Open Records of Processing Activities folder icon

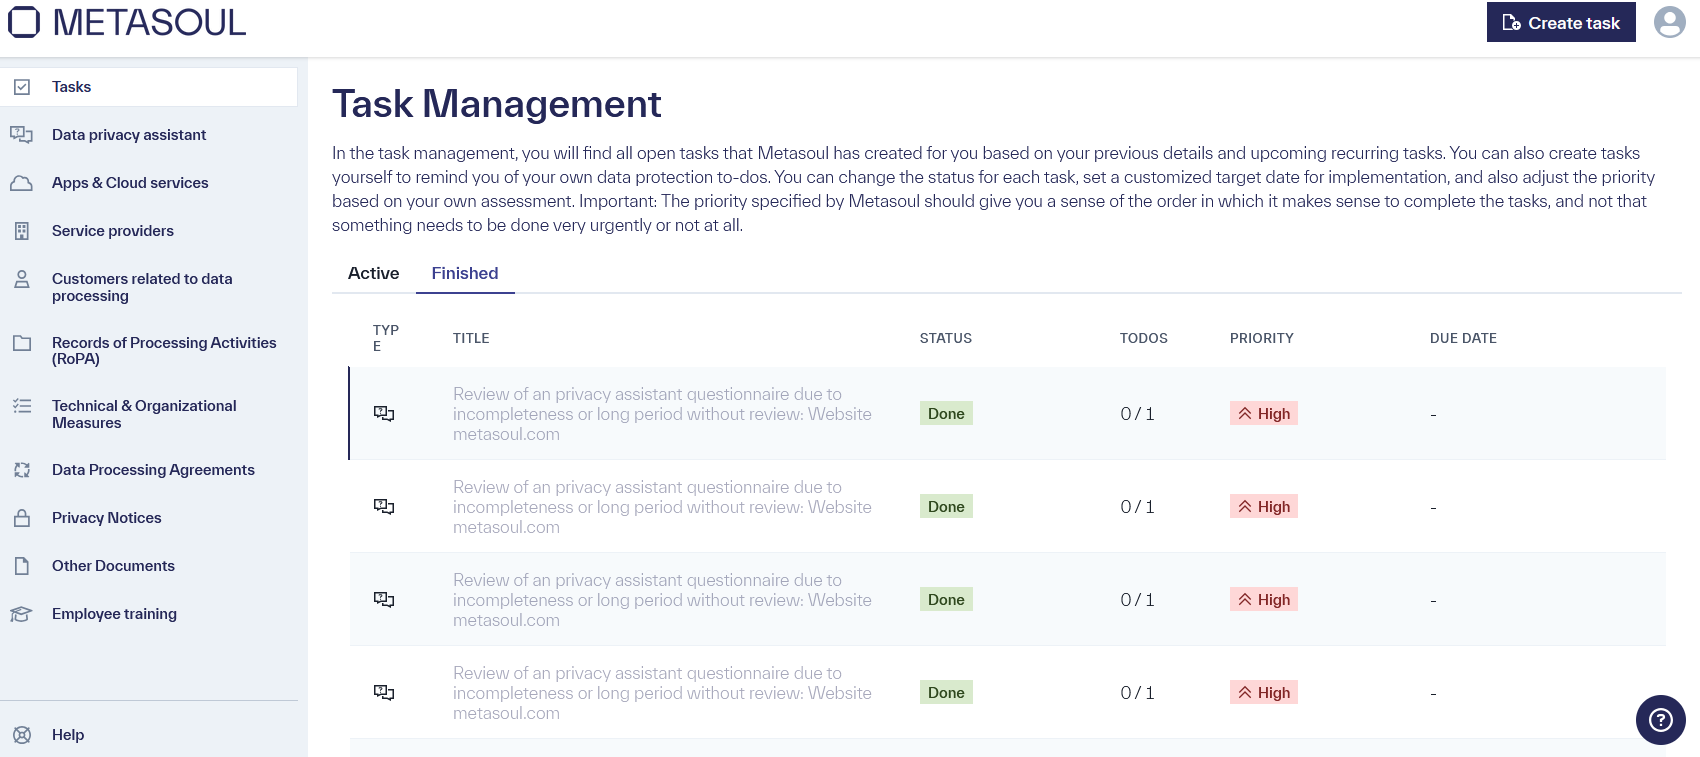pos(22,343)
